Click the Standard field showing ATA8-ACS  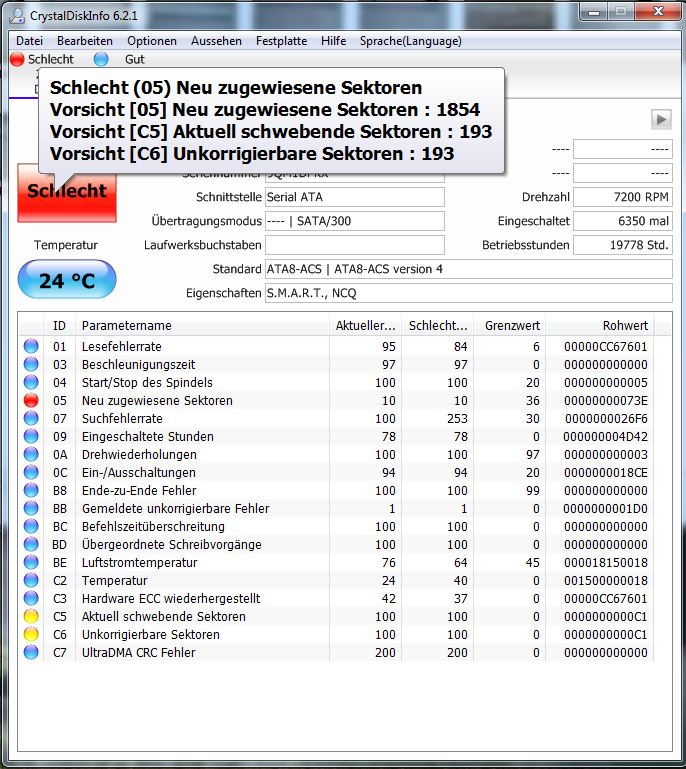point(468,269)
